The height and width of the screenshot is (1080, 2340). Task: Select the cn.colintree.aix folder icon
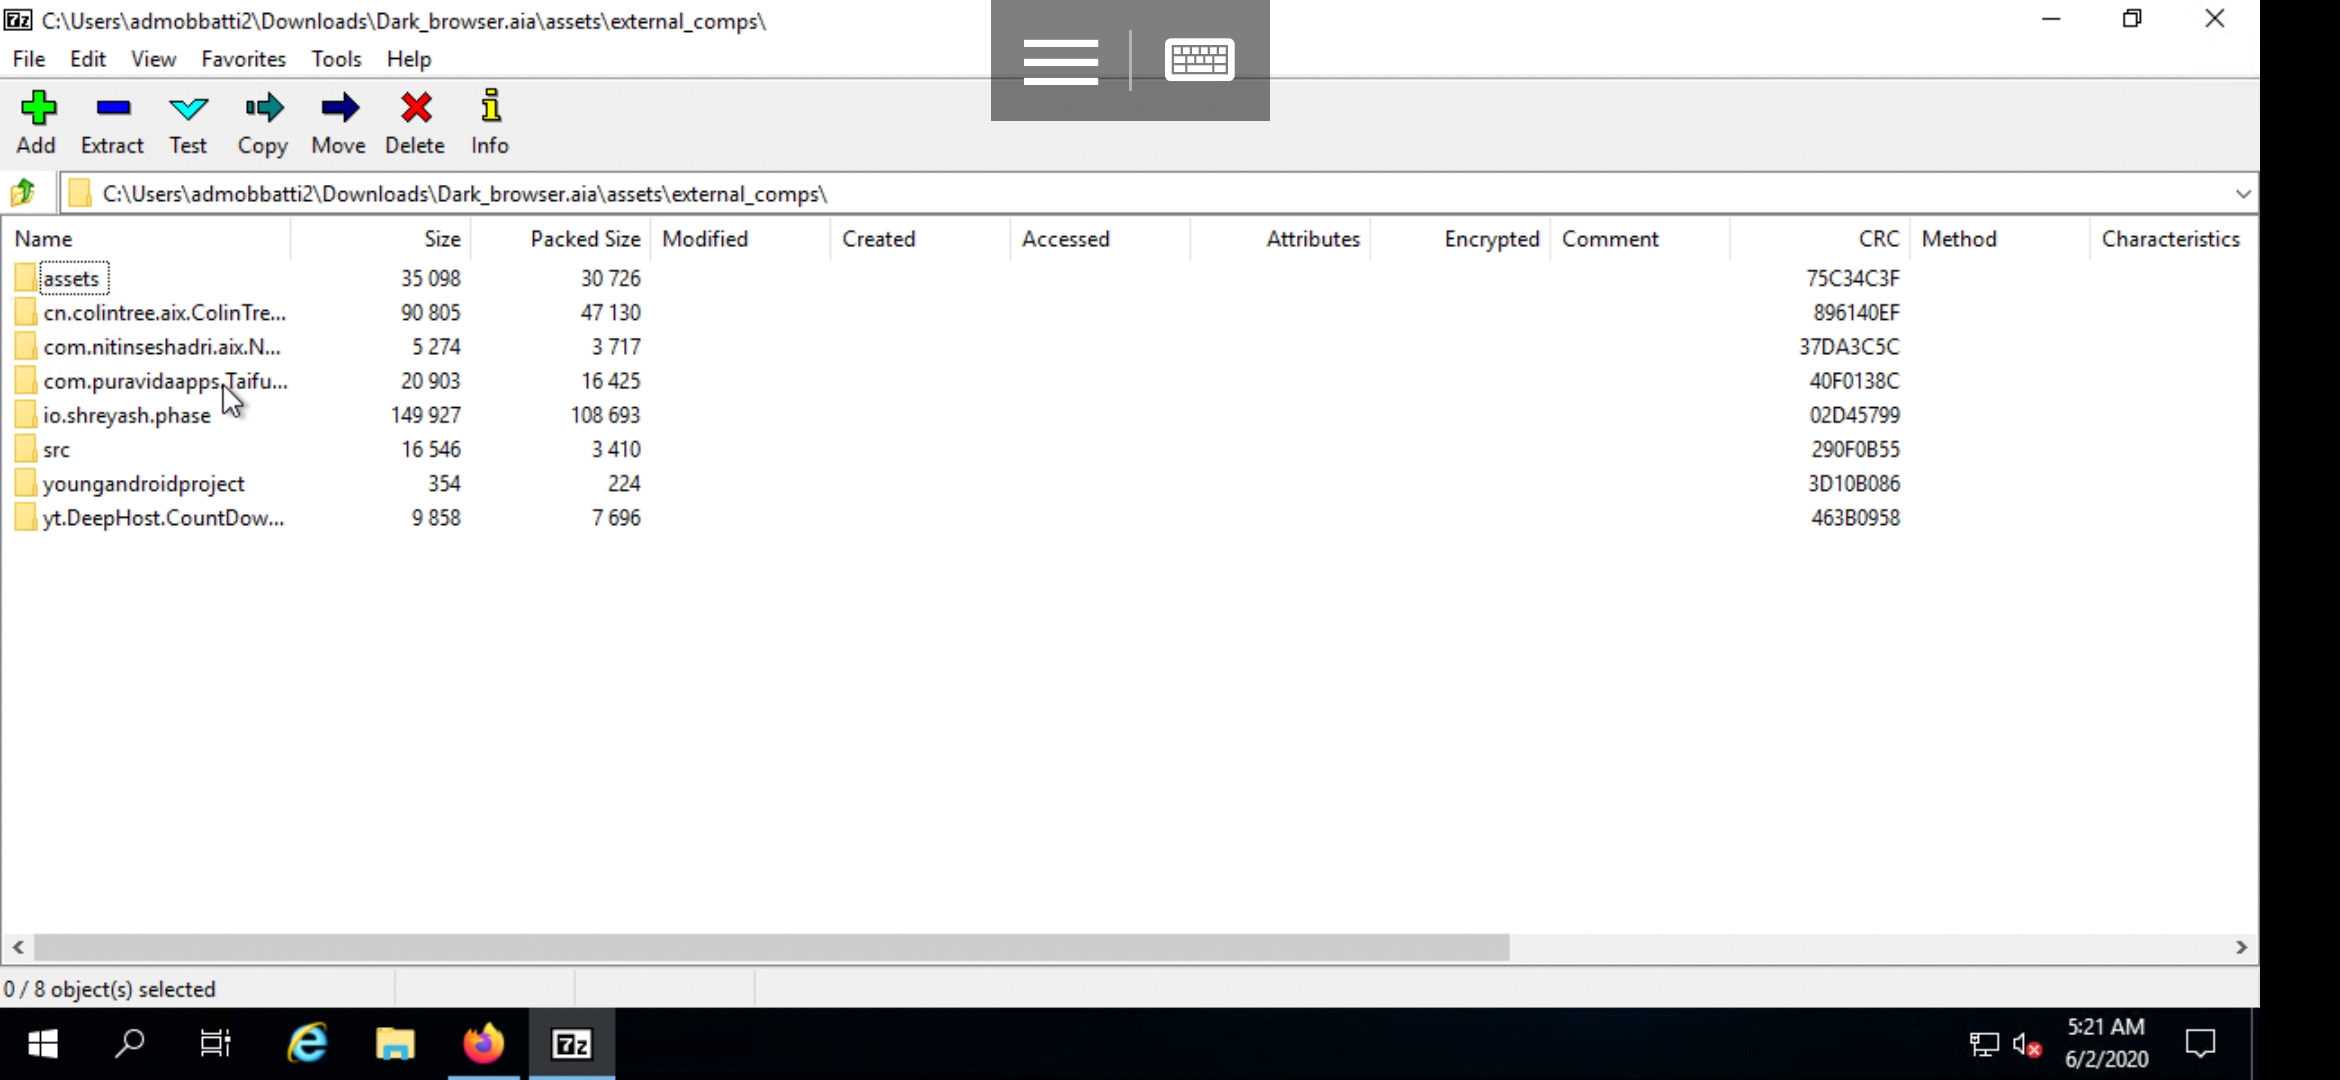pos(25,312)
